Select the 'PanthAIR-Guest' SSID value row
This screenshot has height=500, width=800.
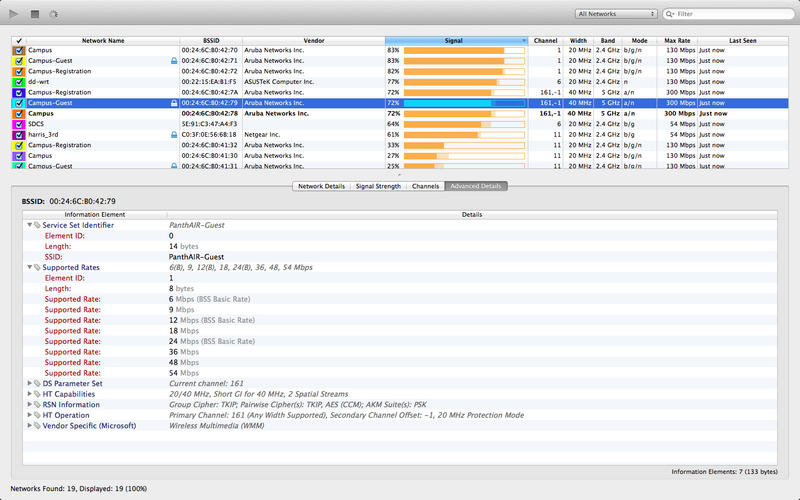(x=400, y=257)
